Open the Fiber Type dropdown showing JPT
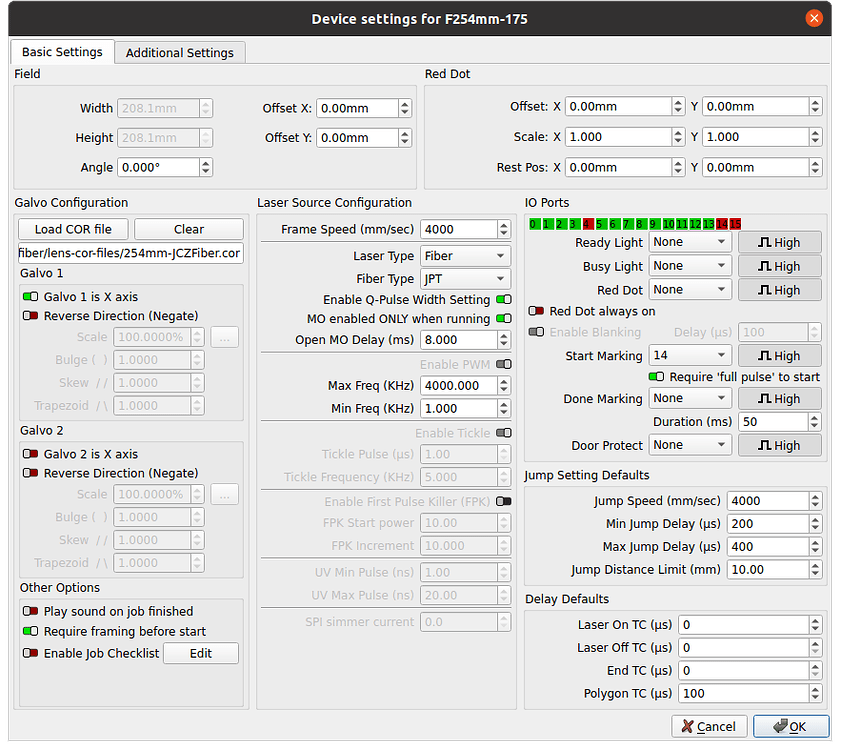This screenshot has width=841, height=750. (x=465, y=278)
